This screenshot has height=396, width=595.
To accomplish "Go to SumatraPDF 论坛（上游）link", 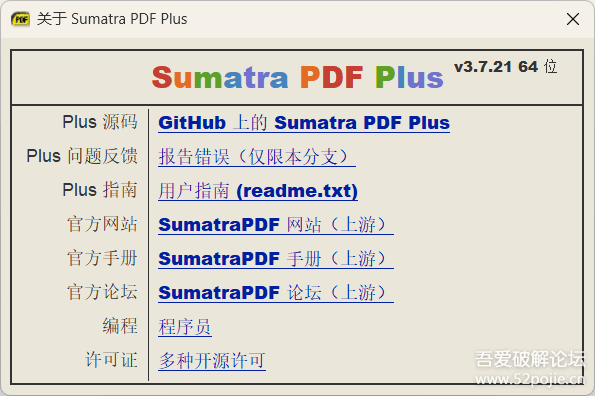I will pos(276,292).
